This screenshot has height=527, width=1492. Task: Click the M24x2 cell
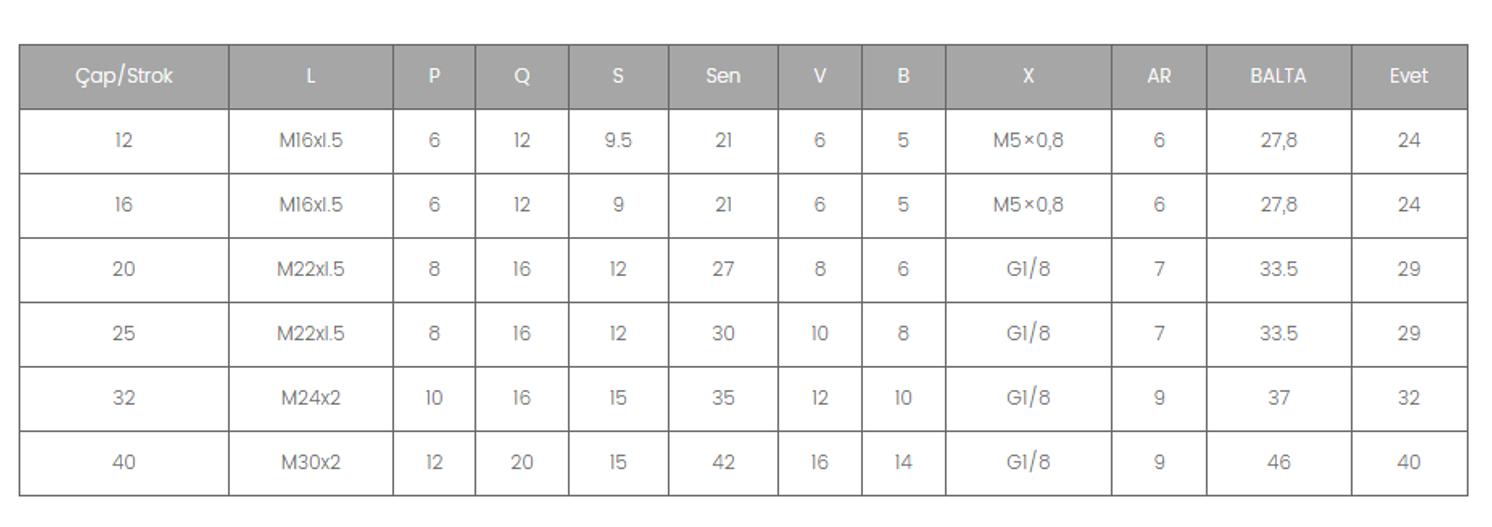pos(310,398)
